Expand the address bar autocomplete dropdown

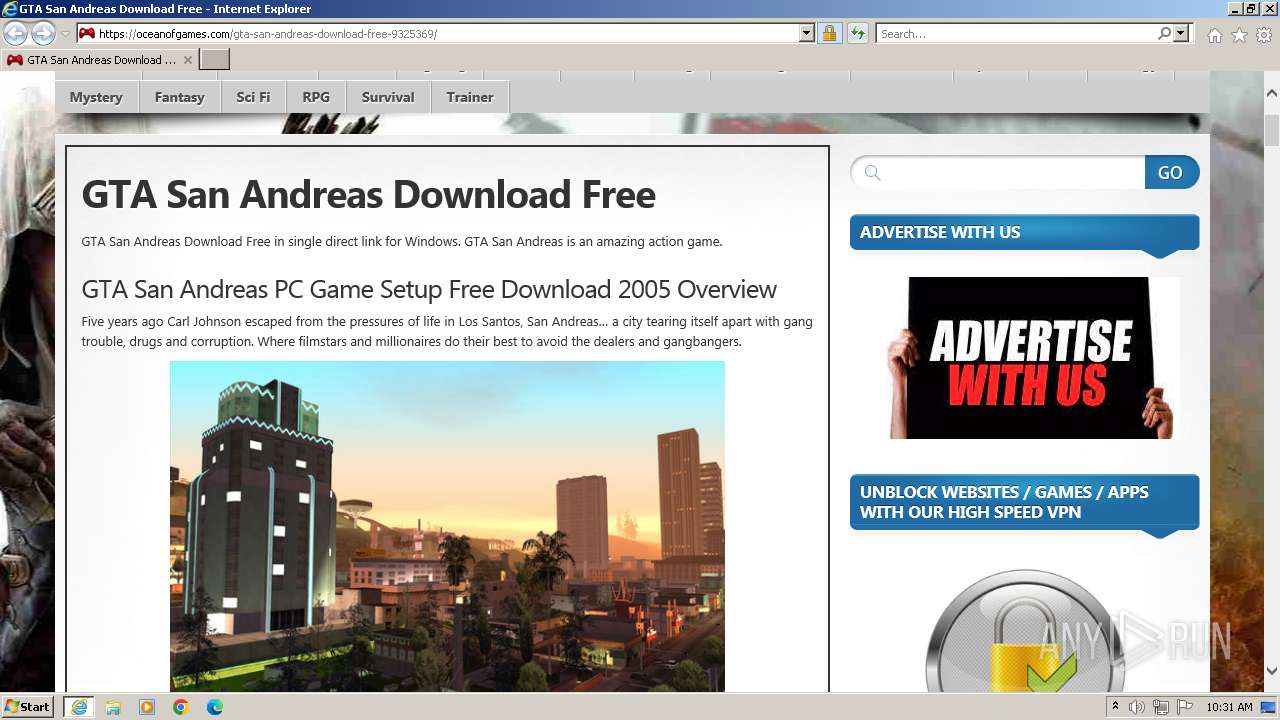[807, 34]
